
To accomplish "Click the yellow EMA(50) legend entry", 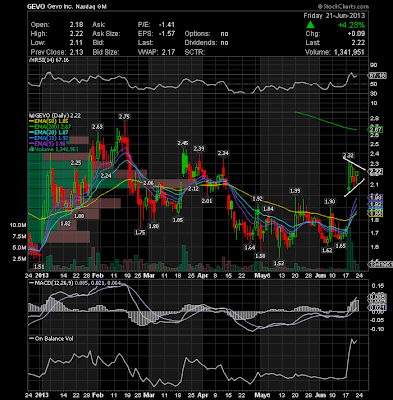I will 49,121.
